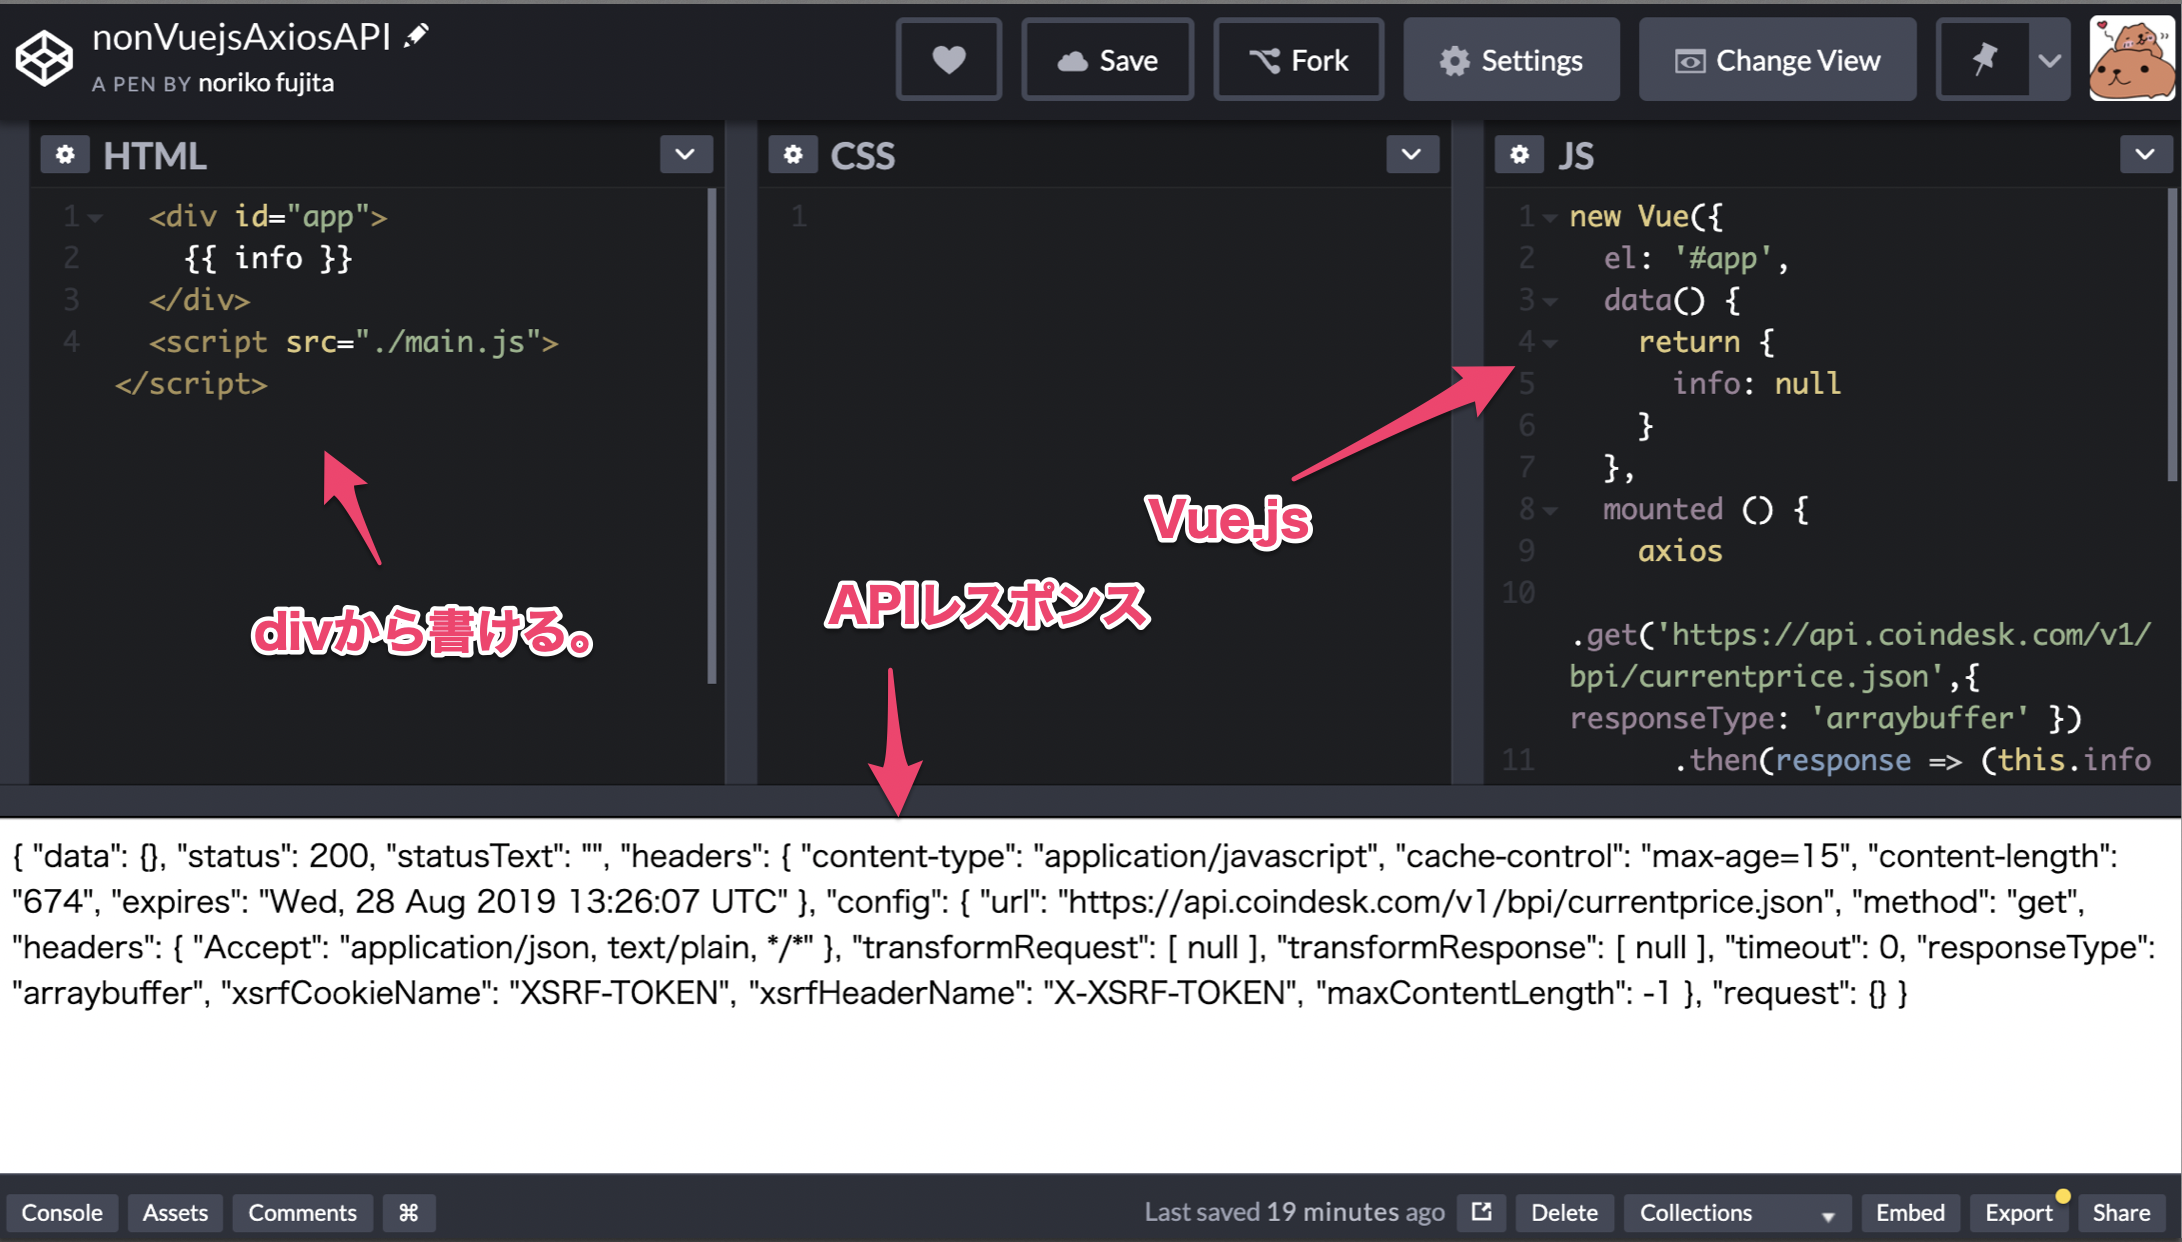This screenshot has height=1242, width=2182.
Task: Click the script src line in HTML
Action: (353, 342)
